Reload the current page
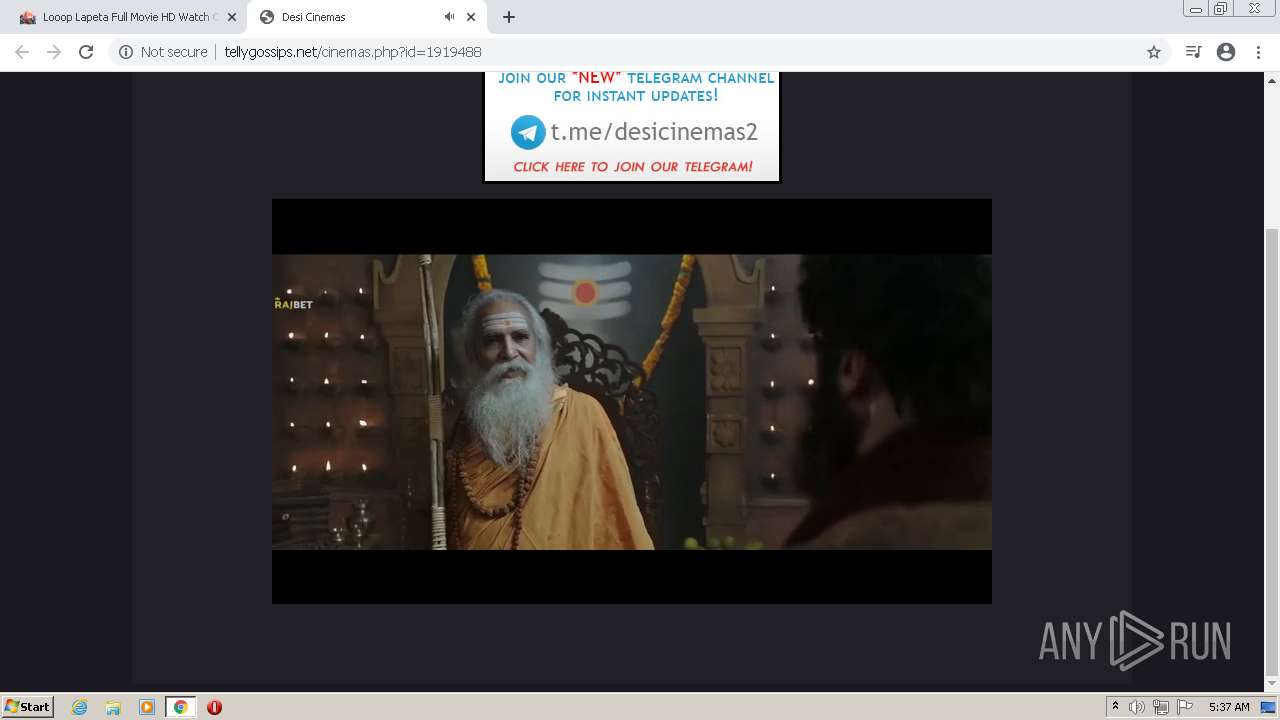Screen dimensions: 1280x720 click(86, 52)
